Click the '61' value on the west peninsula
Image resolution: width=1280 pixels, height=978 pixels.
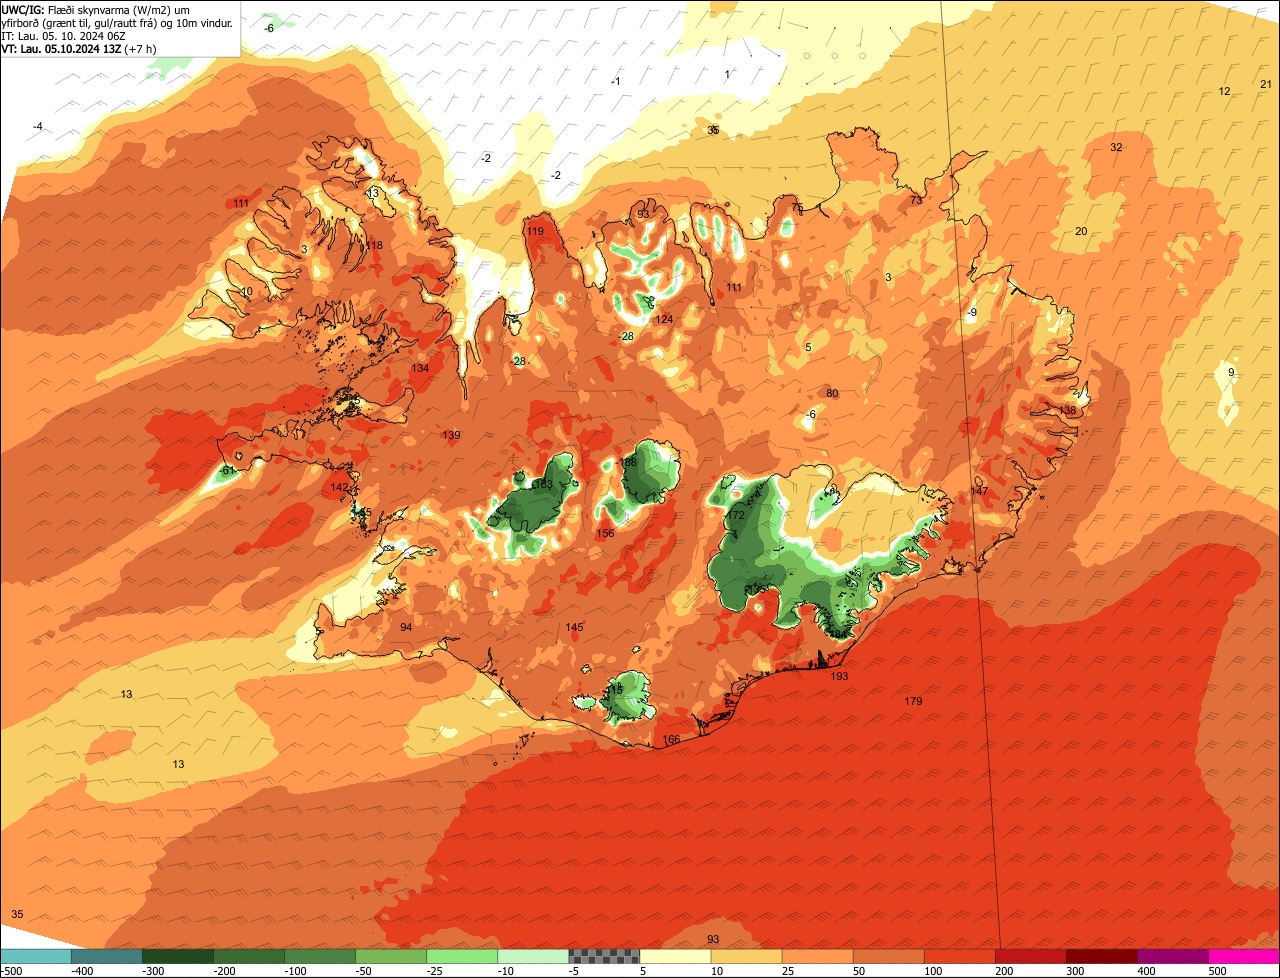coord(228,470)
